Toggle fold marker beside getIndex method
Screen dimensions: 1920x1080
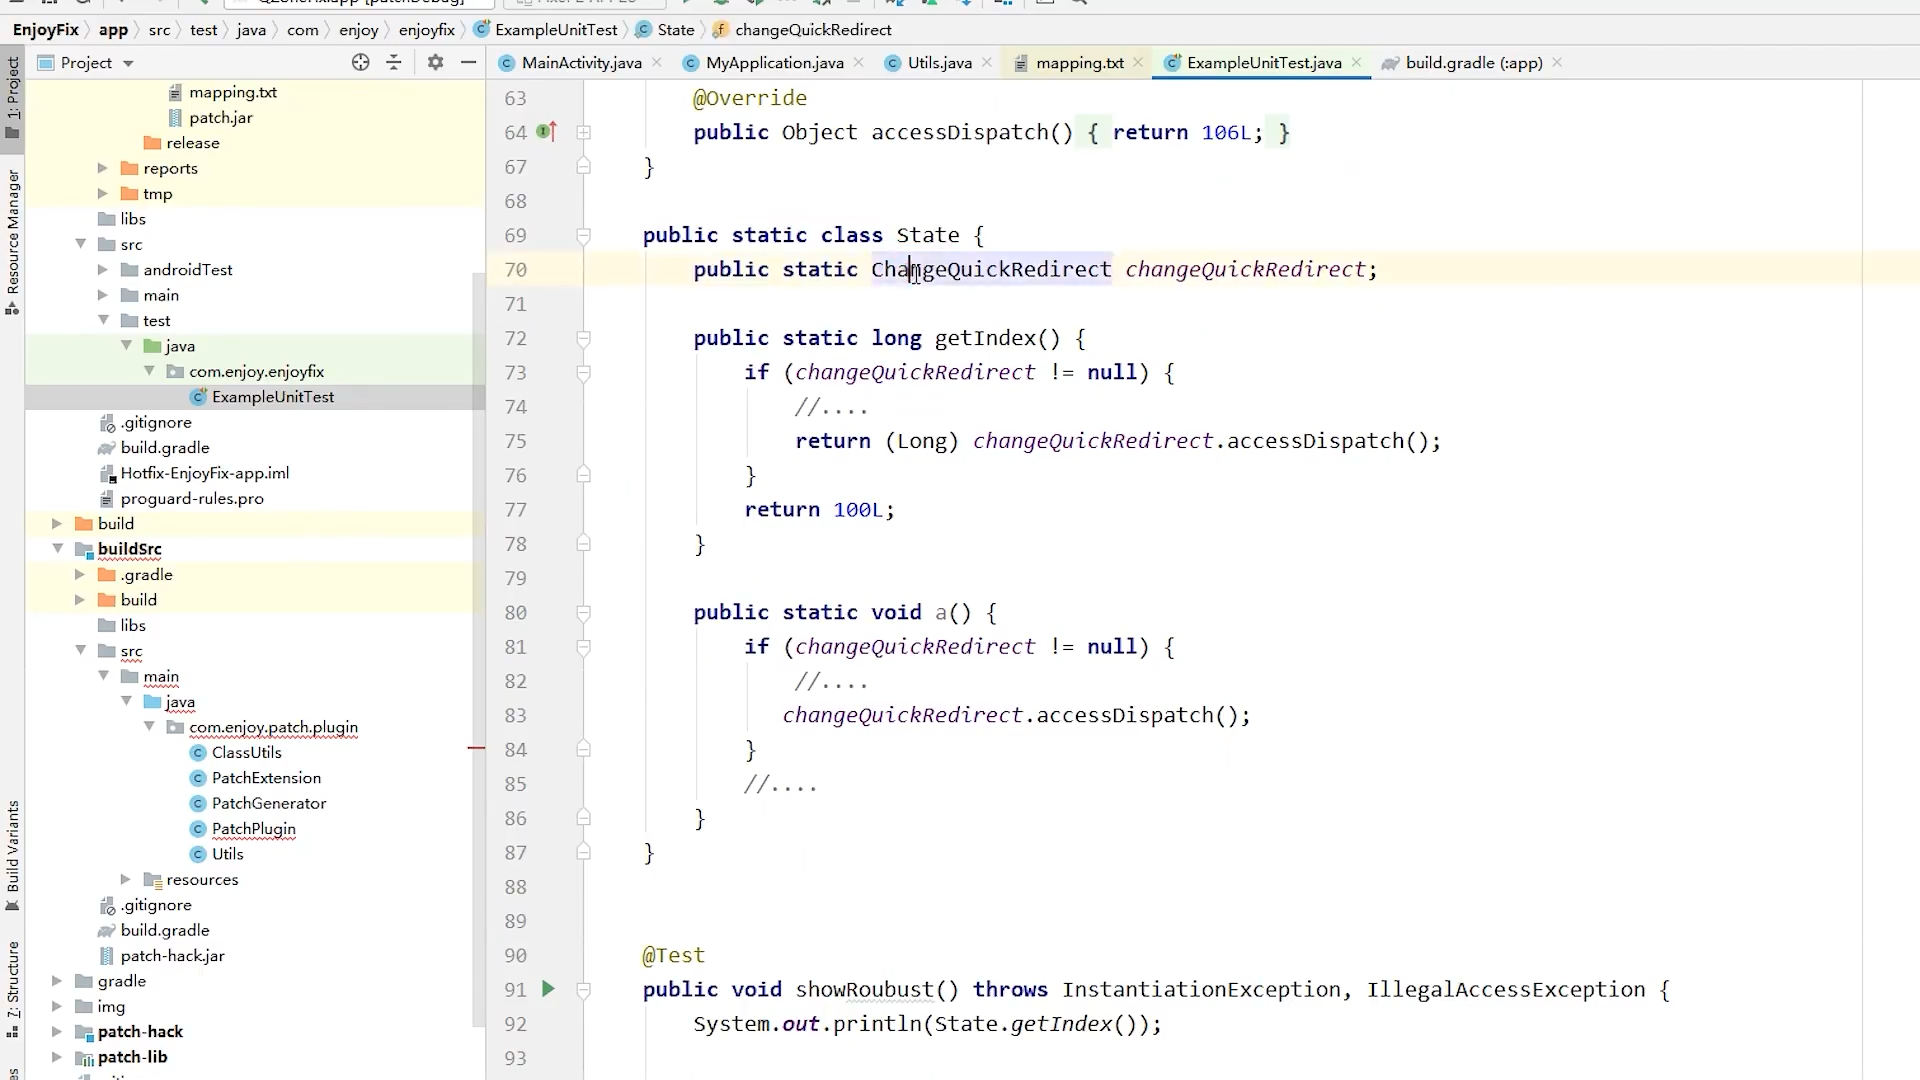coord(583,339)
